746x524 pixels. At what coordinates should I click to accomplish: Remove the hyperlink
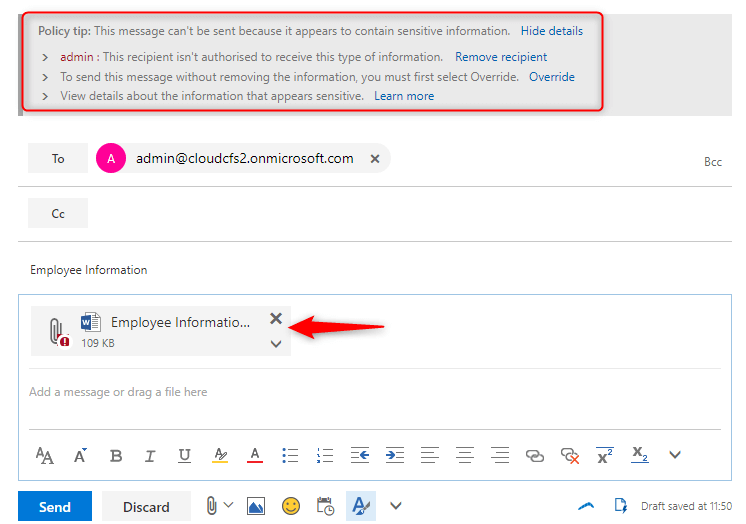click(570, 456)
